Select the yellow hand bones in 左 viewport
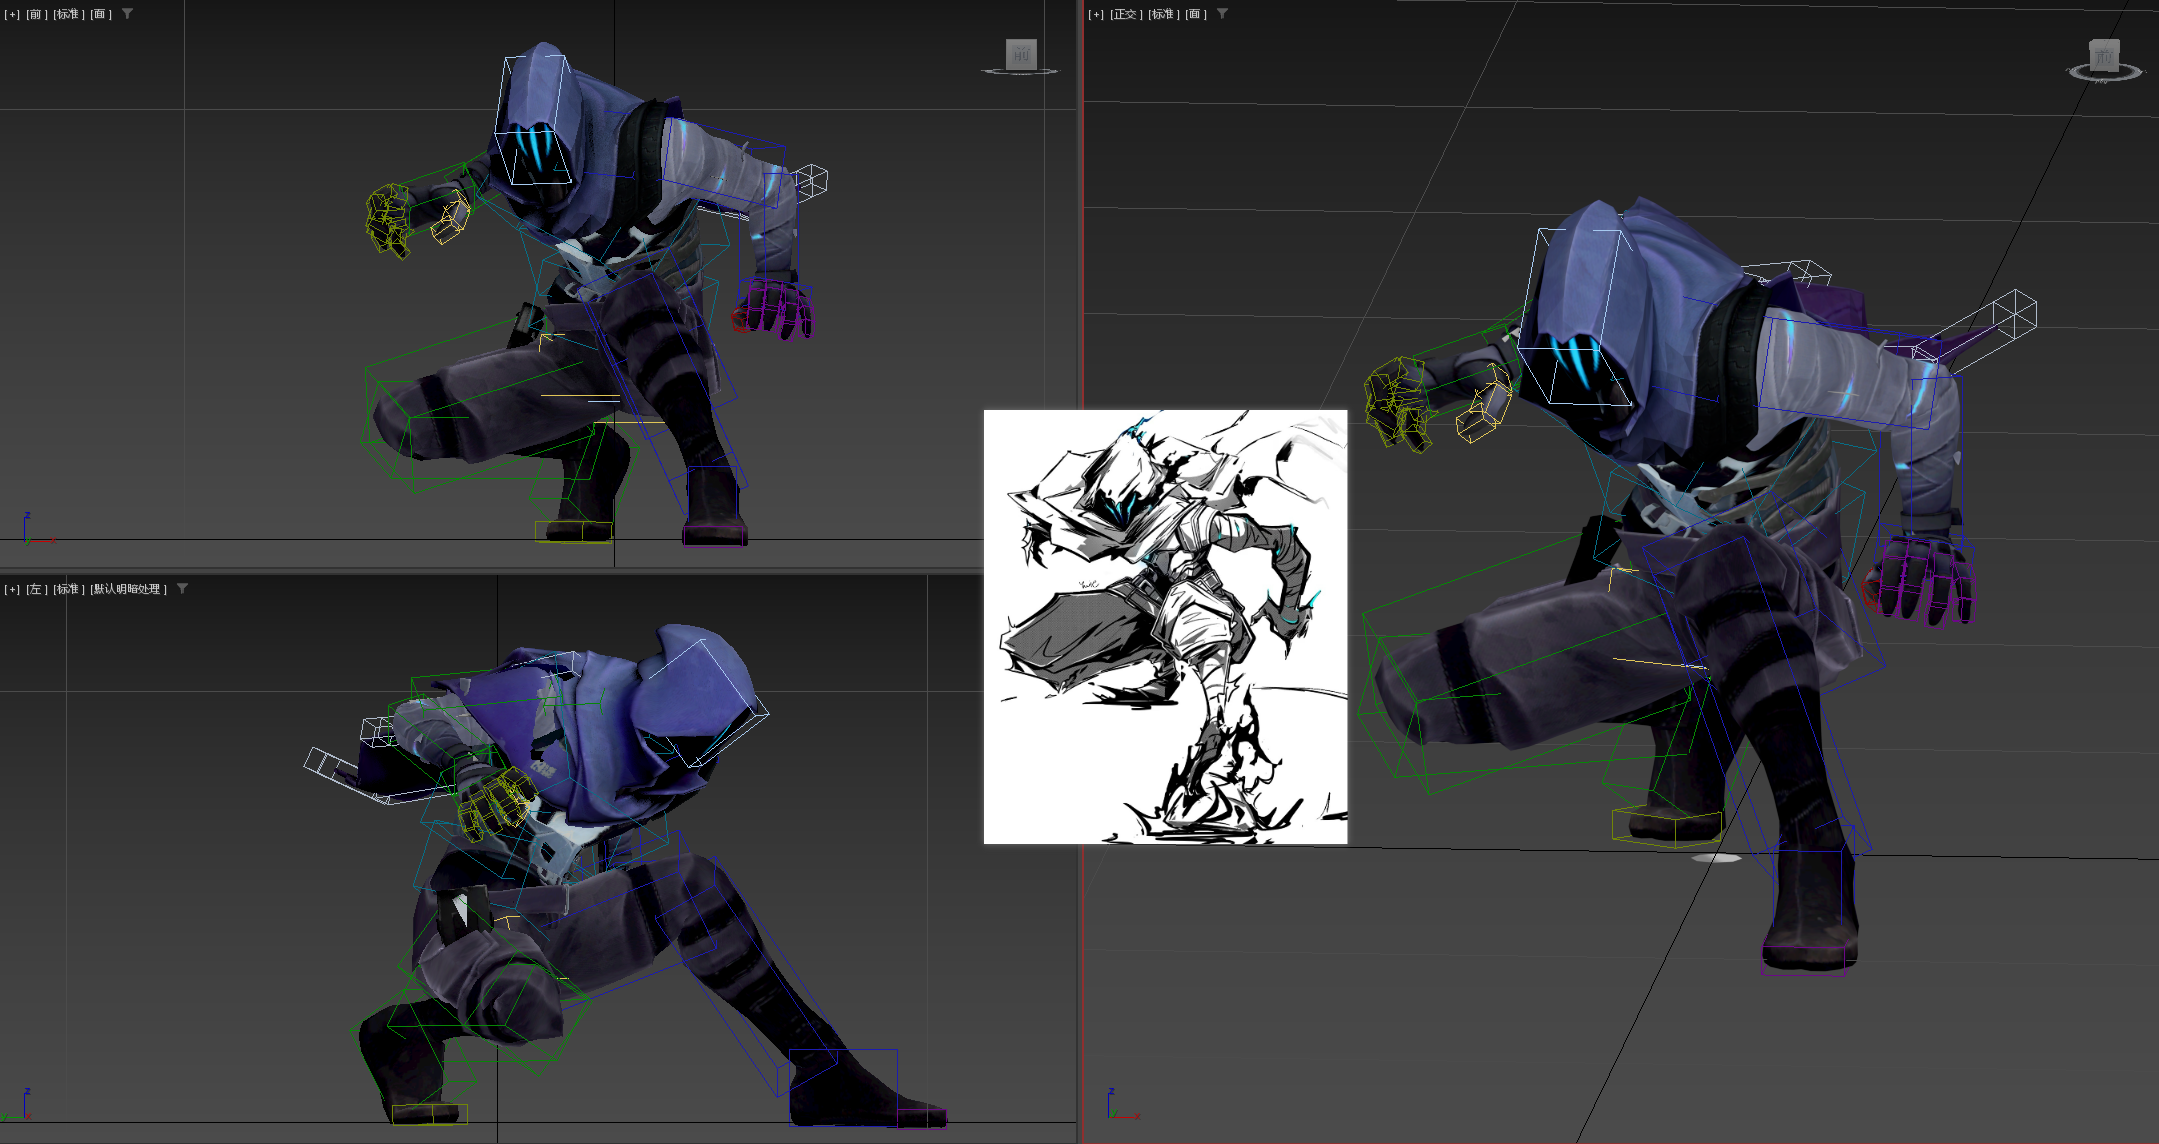 pos(495,802)
